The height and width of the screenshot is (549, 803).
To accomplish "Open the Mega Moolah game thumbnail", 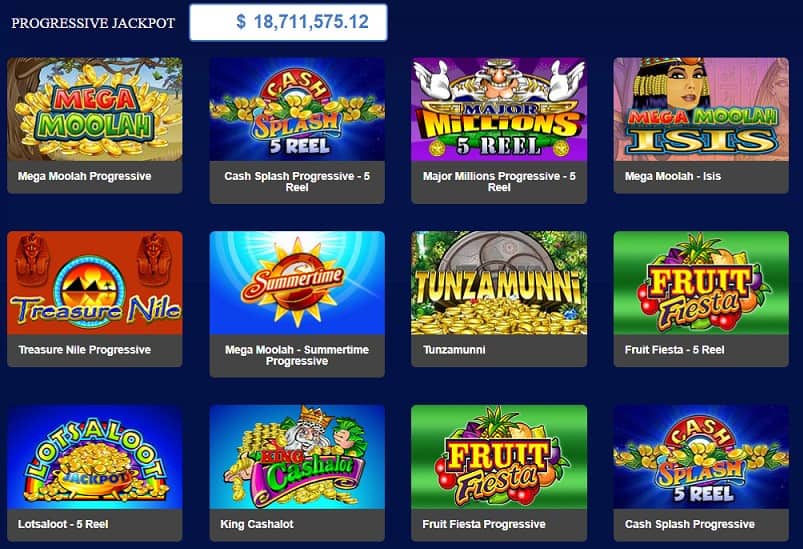I will (95, 109).
